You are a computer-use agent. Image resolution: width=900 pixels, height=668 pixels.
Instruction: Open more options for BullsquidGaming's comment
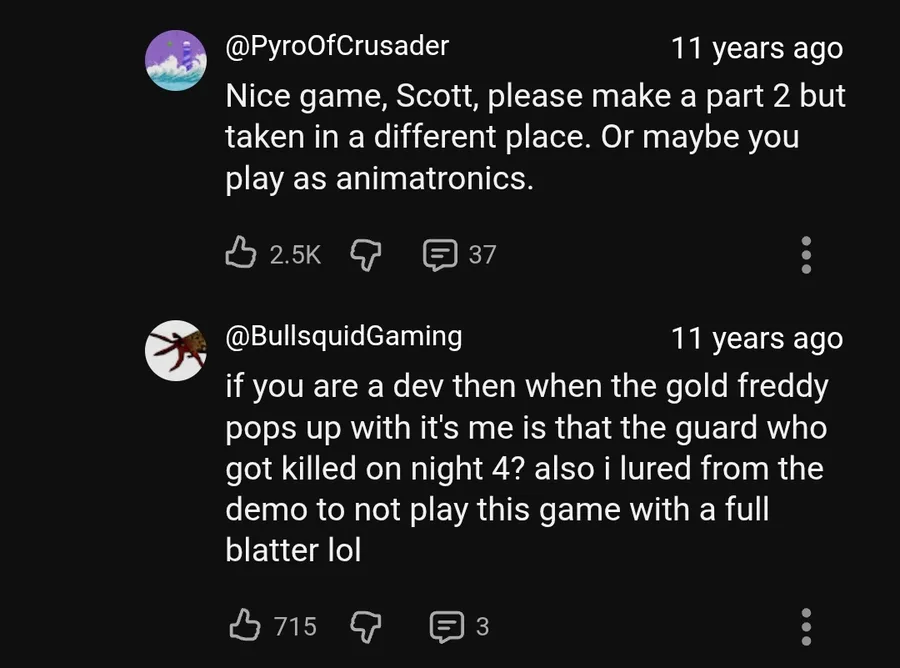pyautogui.click(x=806, y=626)
